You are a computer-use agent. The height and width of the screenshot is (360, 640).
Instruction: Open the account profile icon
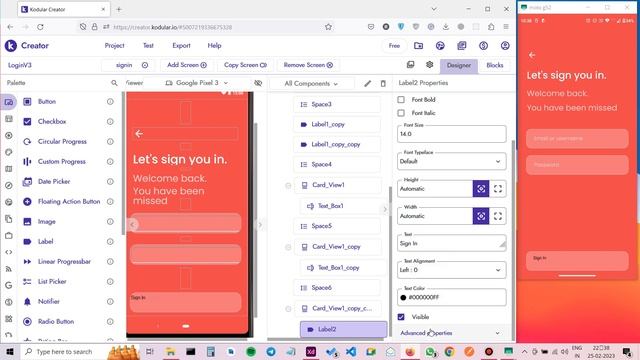(x=505, y=46)
